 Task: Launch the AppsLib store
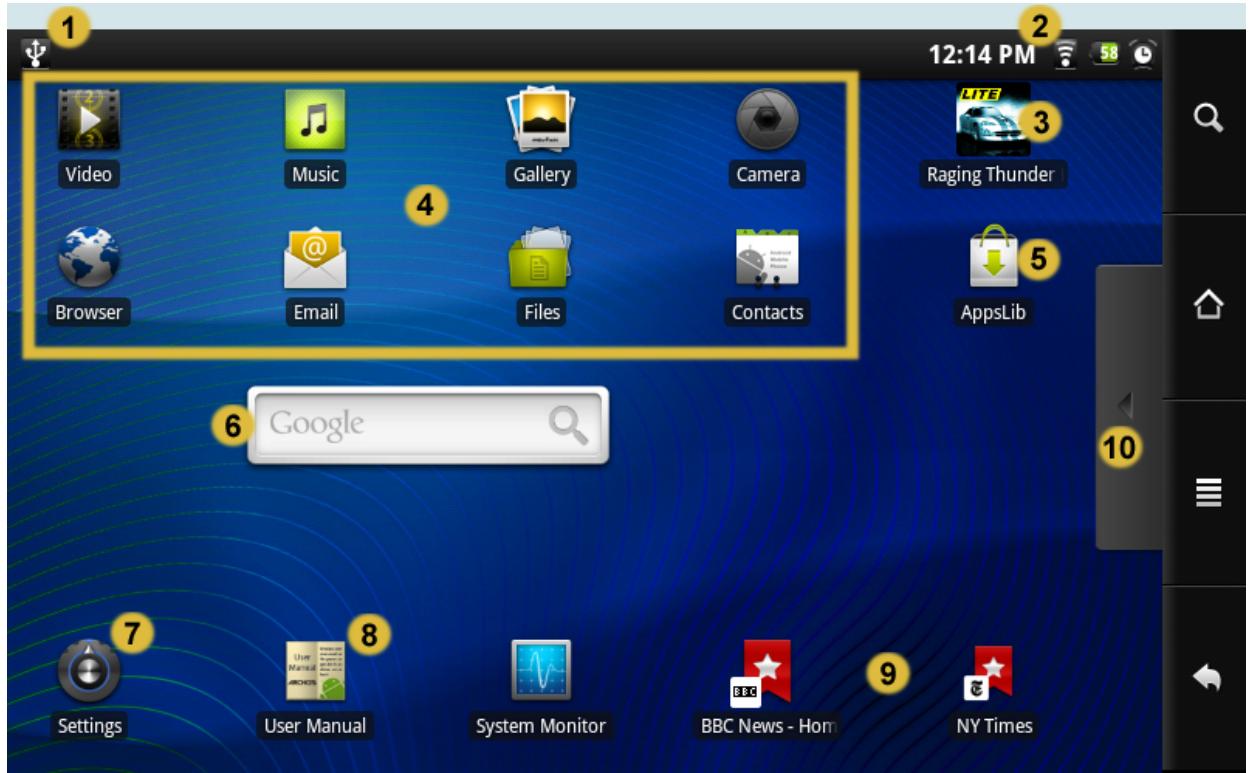[993, 257]
